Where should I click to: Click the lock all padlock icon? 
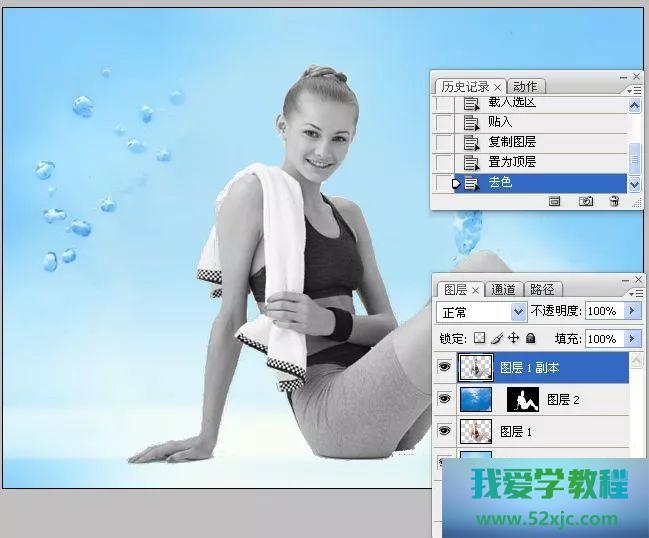point(530,339)
